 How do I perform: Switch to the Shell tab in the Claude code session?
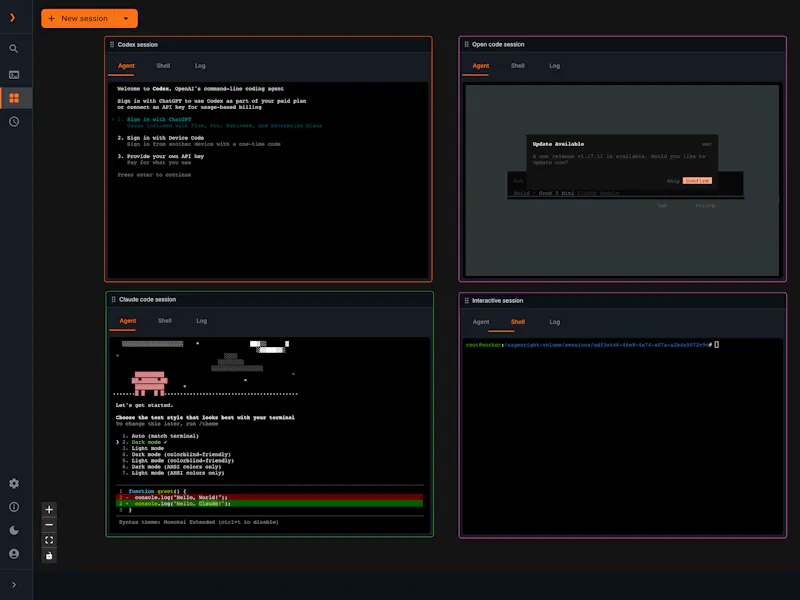165,321
